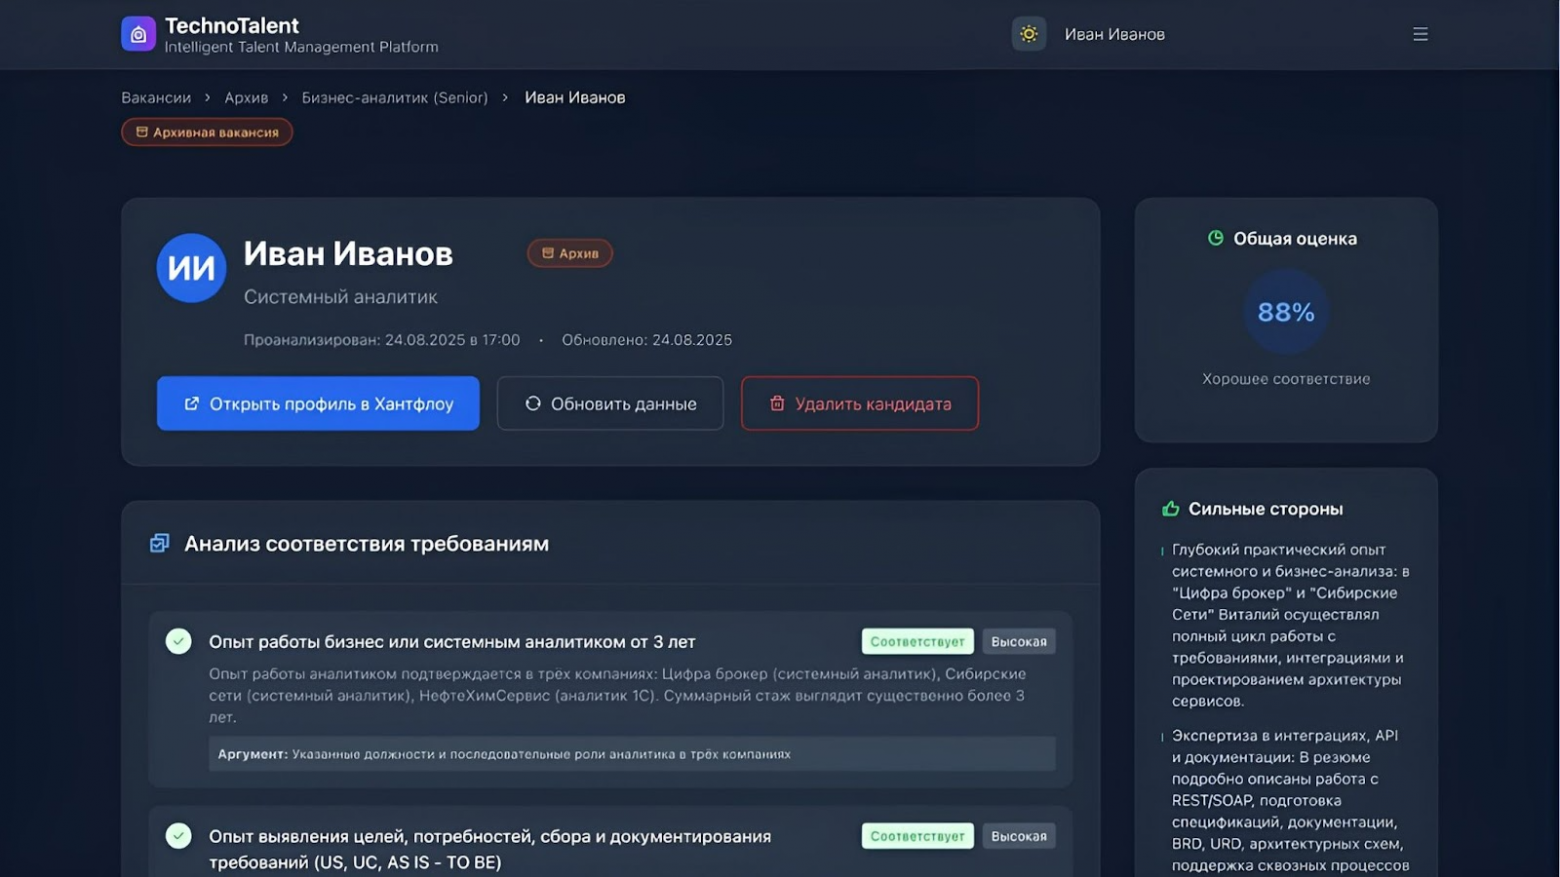Open Архив in the breadcrumb trail

coord(247,97)
